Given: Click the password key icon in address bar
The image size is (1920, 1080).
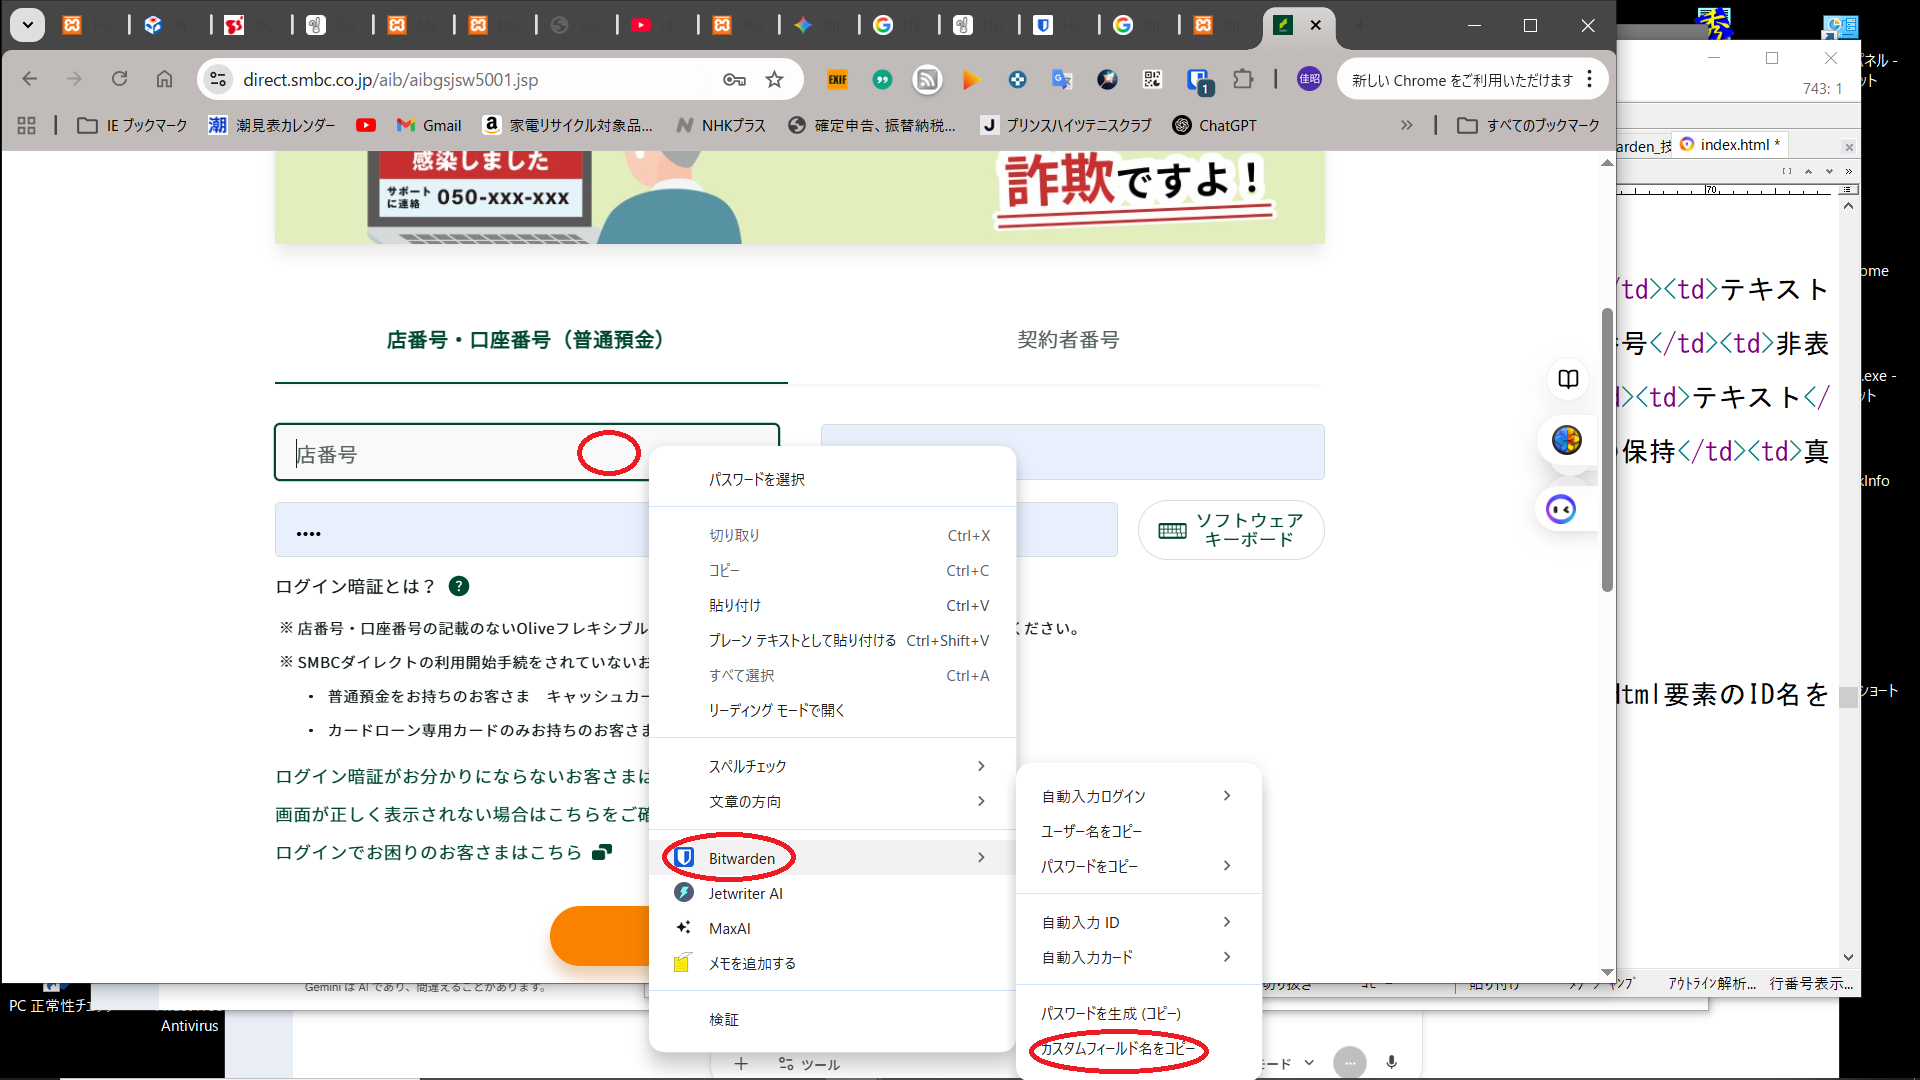Looking at the screenshot, I should click(x=734, y=80).
